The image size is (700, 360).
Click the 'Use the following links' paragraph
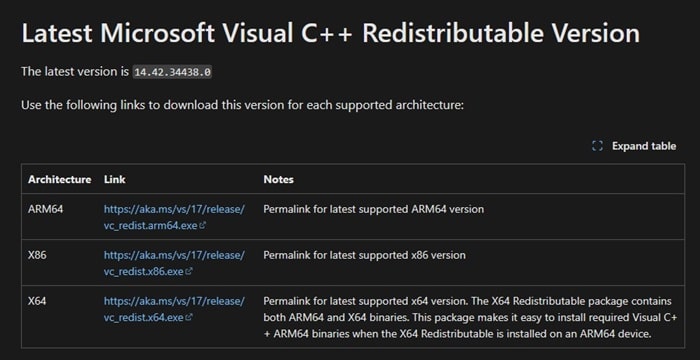pos(243,106)
